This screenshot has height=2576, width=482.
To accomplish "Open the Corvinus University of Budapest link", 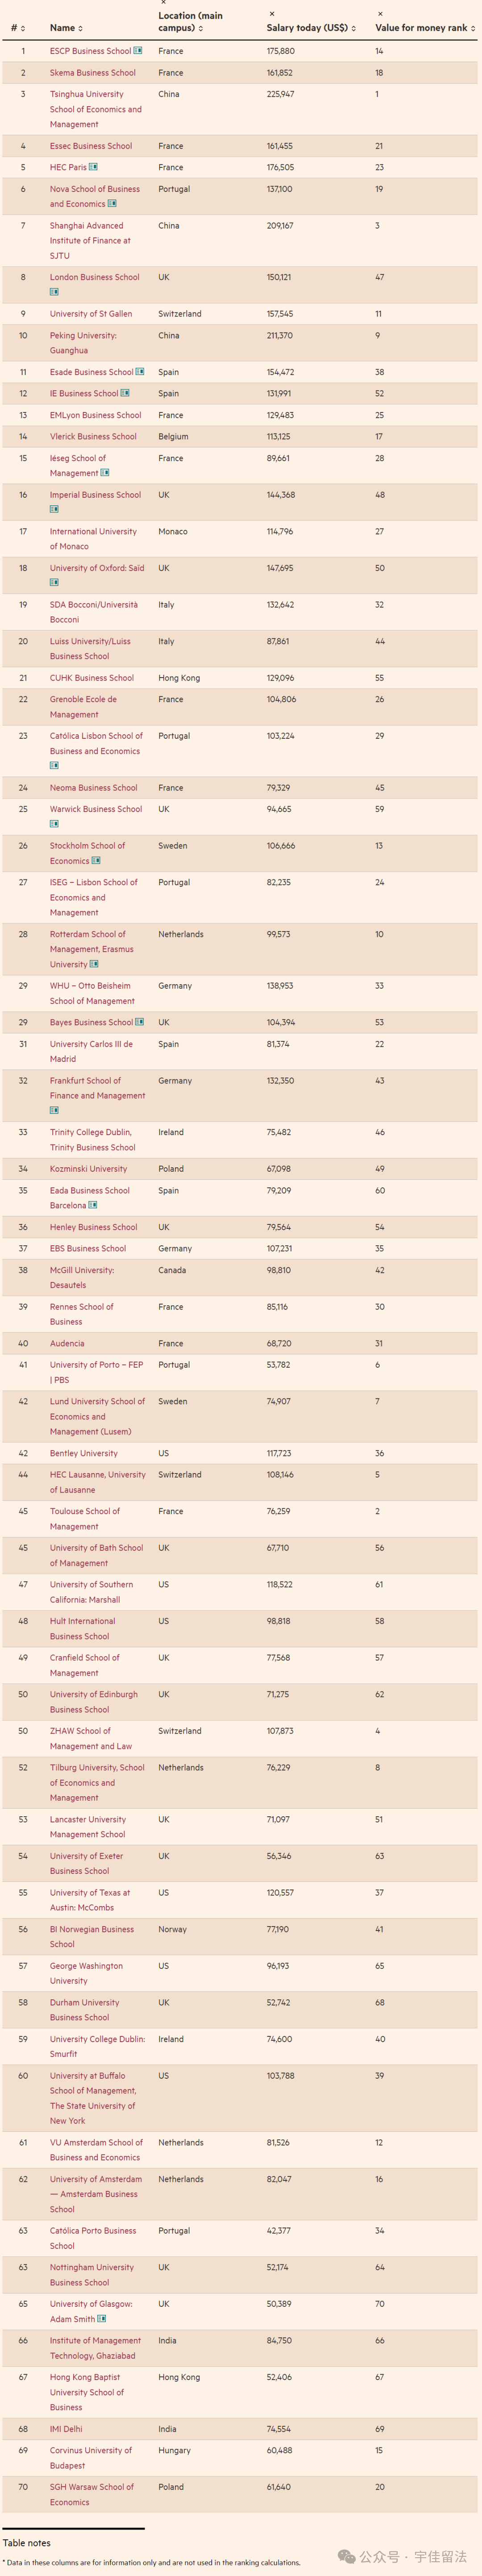I will tap(91, 2458).
